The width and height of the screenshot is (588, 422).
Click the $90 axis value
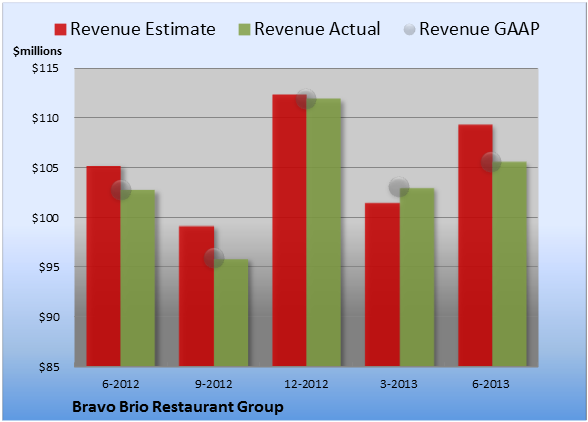click(49, 317)
